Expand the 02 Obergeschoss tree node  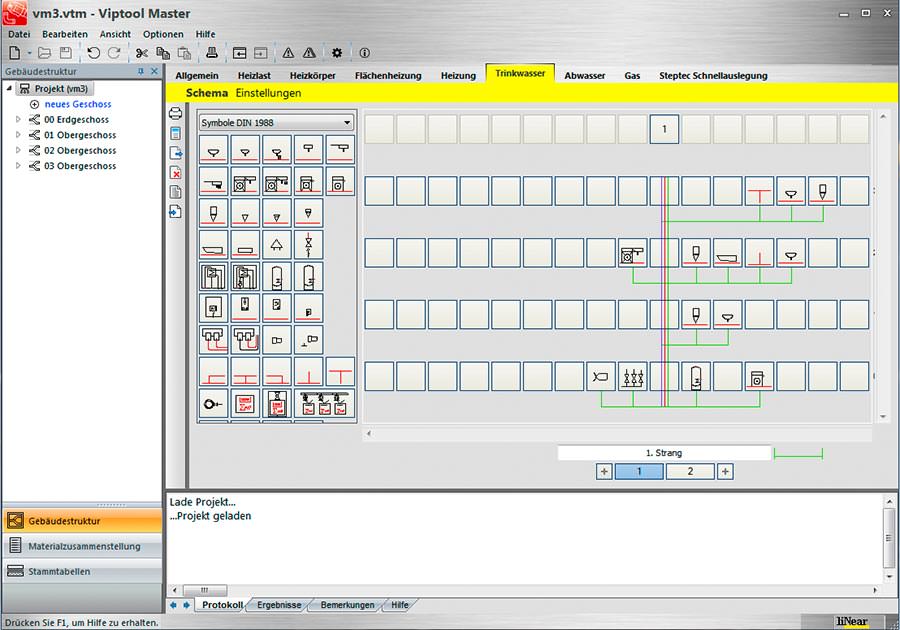(18, 150)
